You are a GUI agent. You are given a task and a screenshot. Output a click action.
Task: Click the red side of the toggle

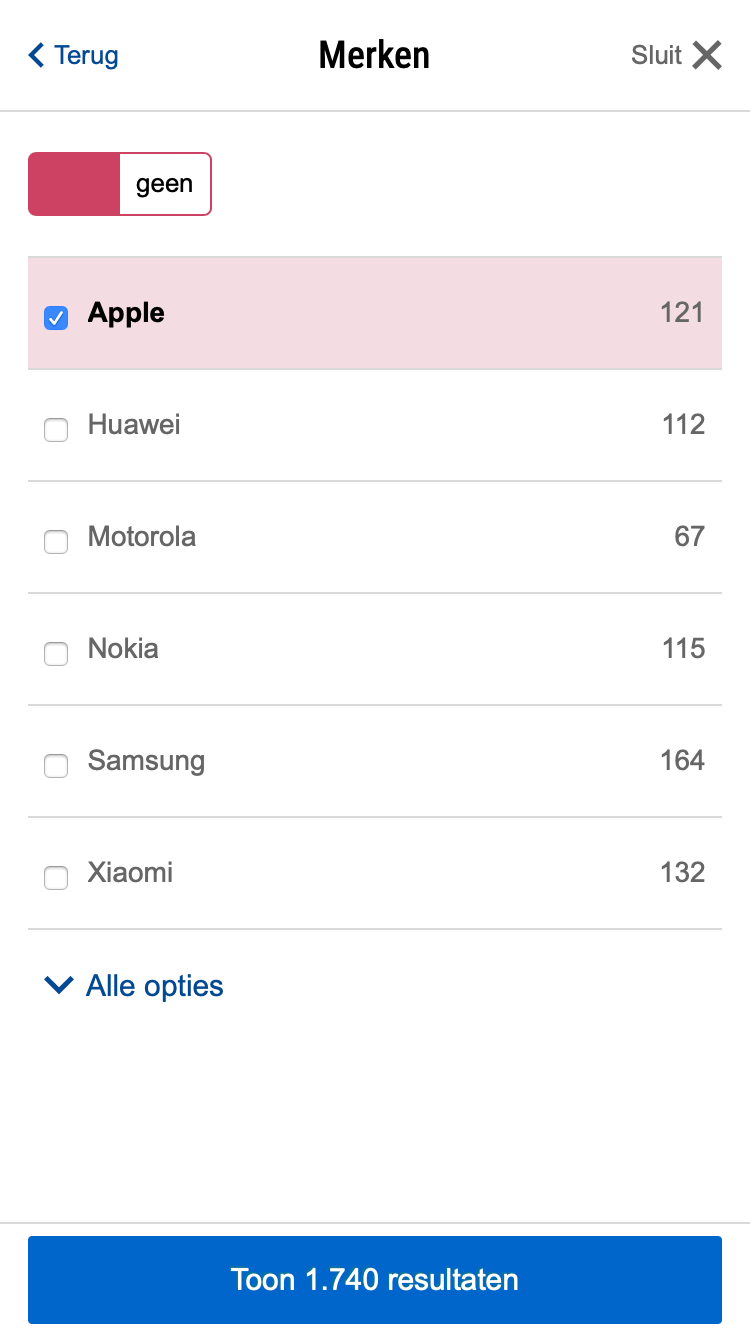click(74, 184)
